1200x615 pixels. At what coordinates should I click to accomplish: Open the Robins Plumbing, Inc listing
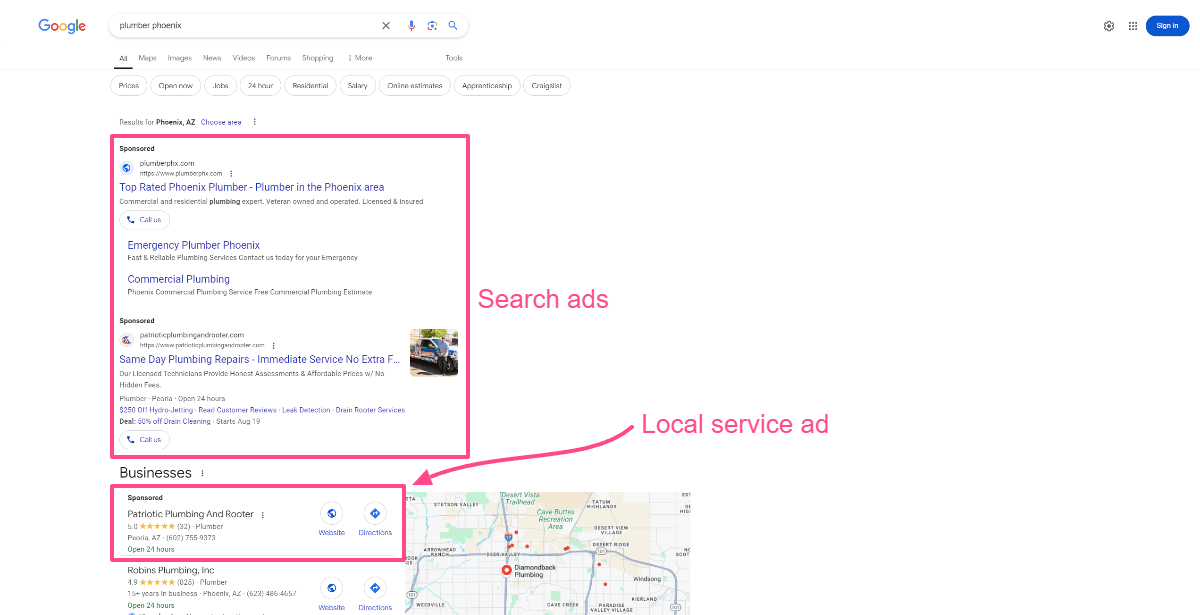click(171, 570)
